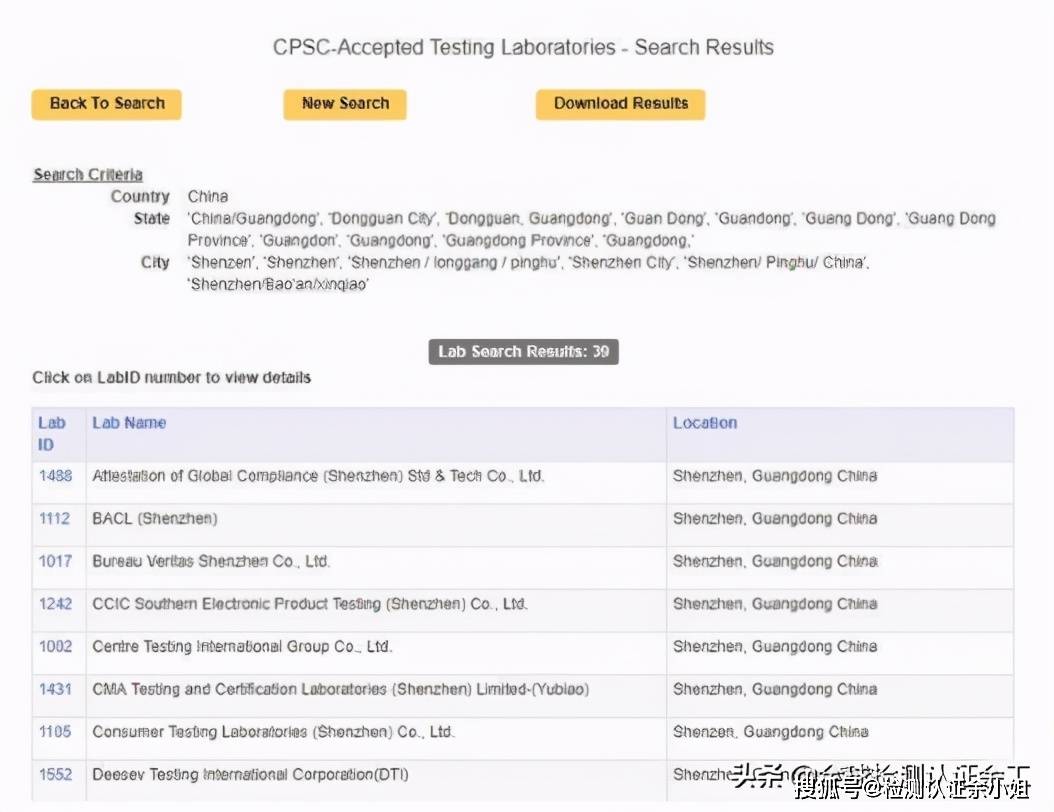Sort by Lab ID column header
Image resolution: width=1054 pixels, height=812 pixels.
coord(48,433)
